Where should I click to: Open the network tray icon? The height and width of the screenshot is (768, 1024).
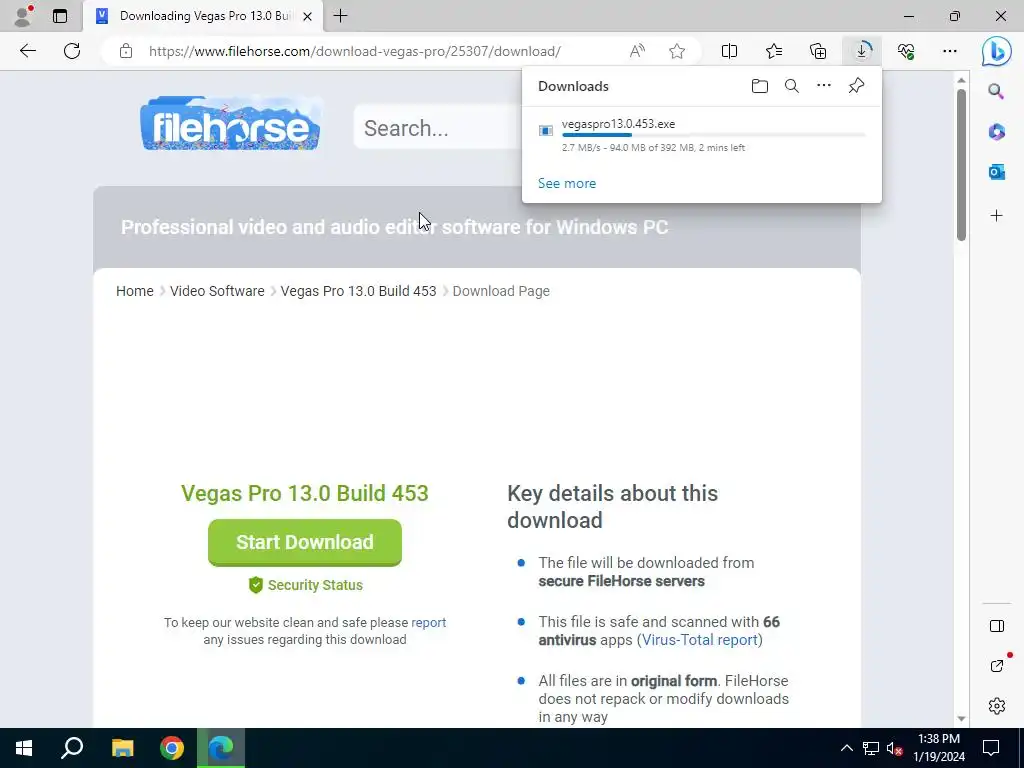(871, 748)
